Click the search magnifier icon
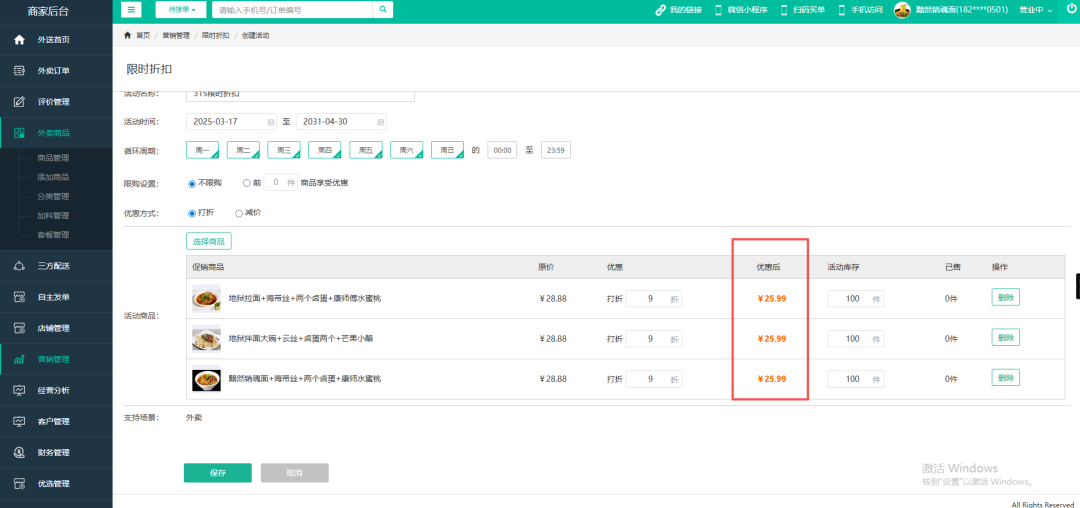This screenshot has width=1080, height=508. [x=383, y=10]
